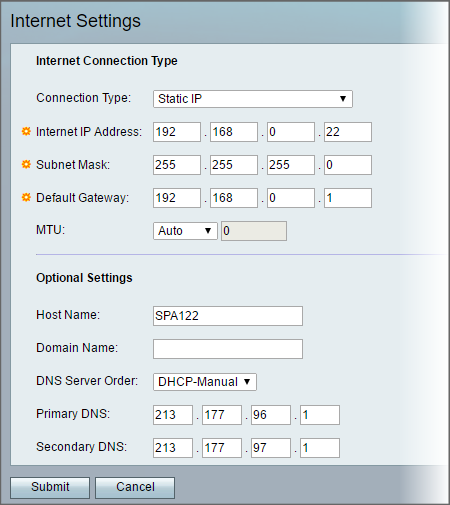Click the required star beside Subnet Mask
Image resolution: width=450 pixels, height=505 pixels.
point(26,164)
